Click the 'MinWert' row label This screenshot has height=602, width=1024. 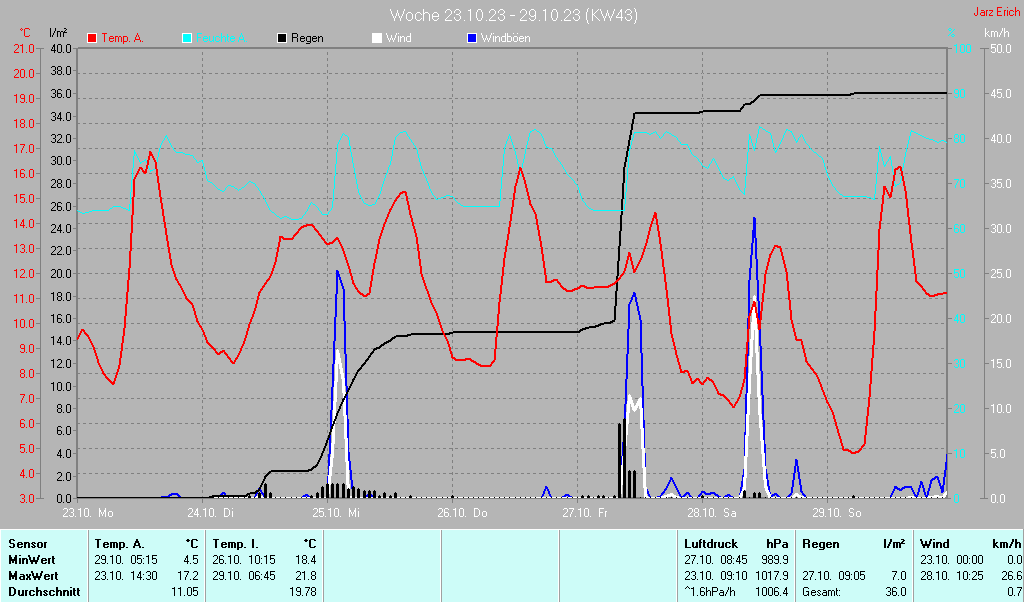tap(32, 560)
